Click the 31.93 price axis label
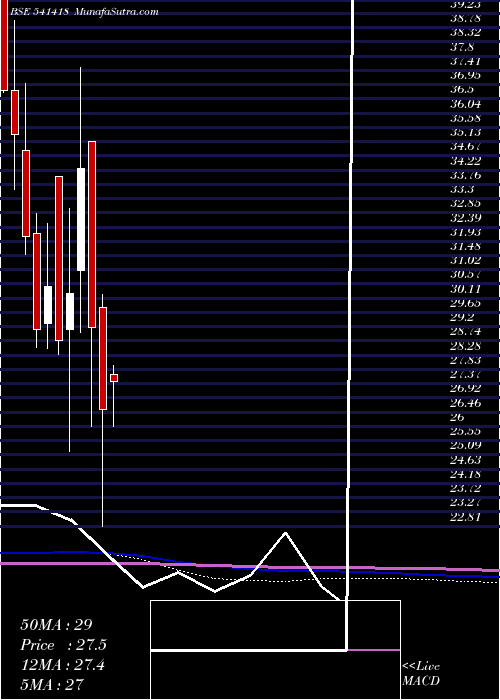 click(x=466, y=232)
